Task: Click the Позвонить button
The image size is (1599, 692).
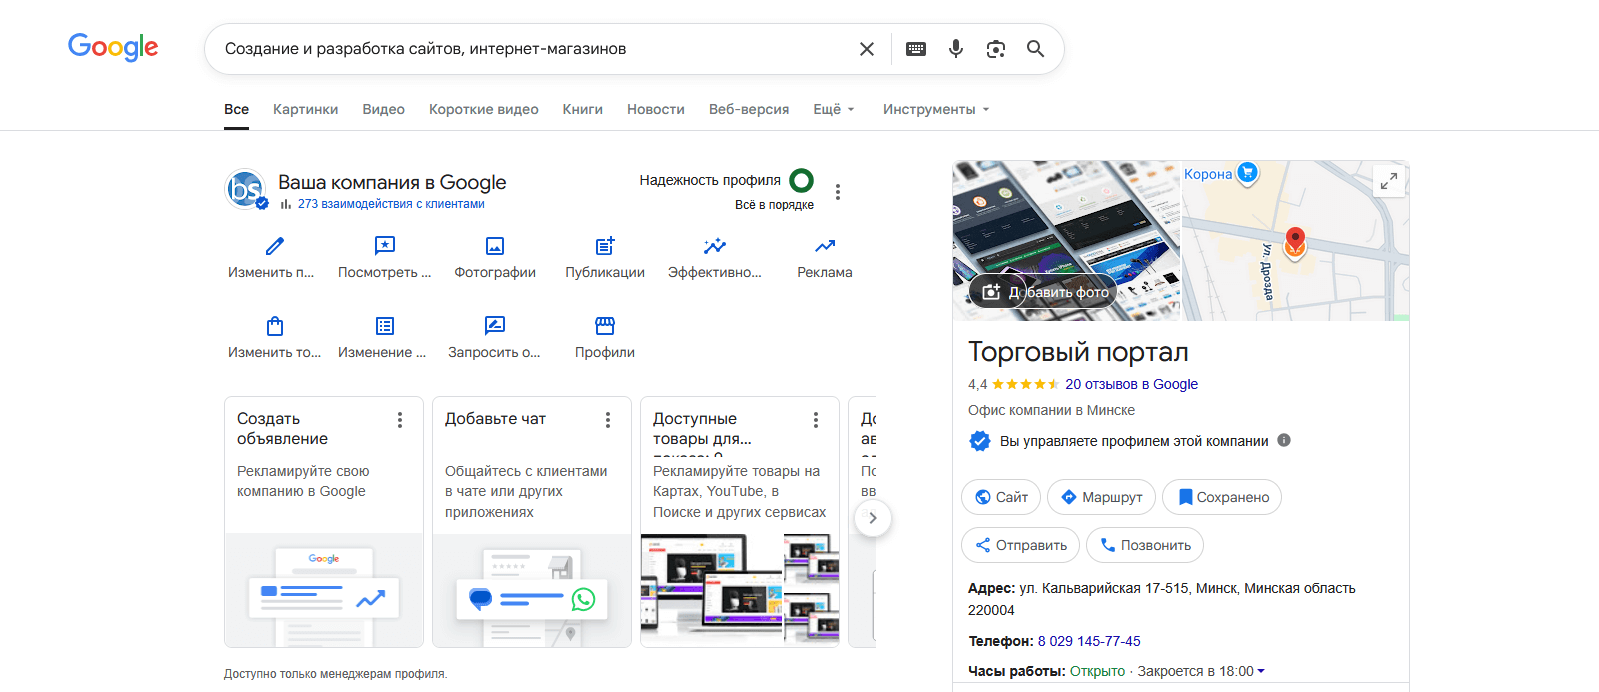Action: click(1145, 545)
